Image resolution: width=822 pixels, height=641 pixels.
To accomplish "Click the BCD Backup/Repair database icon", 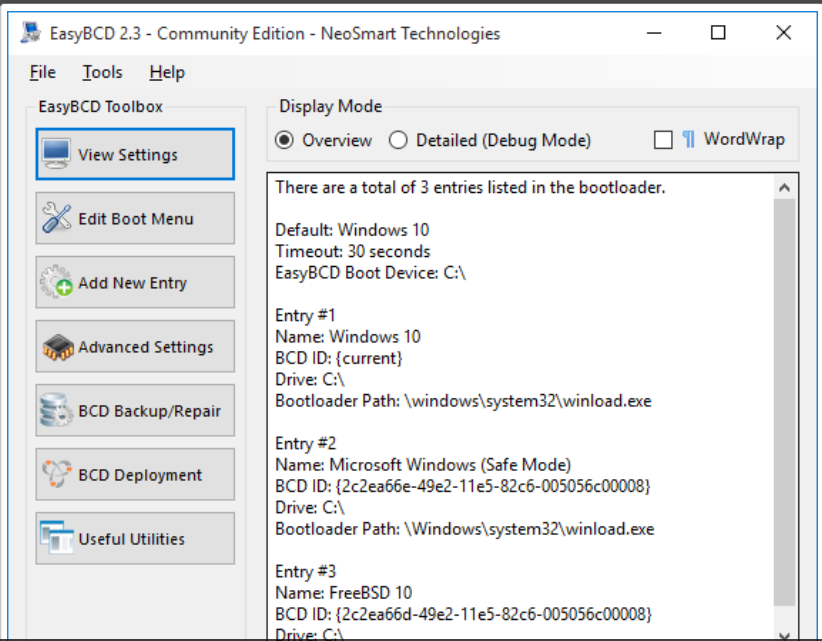I will (x=56, y=410).
